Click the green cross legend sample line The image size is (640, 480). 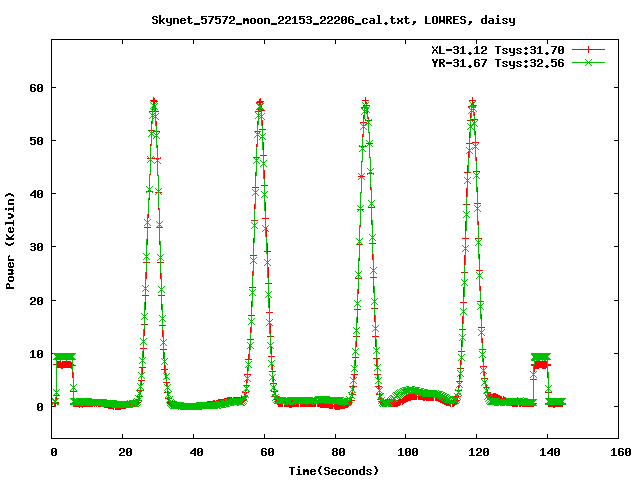[588, 62]
